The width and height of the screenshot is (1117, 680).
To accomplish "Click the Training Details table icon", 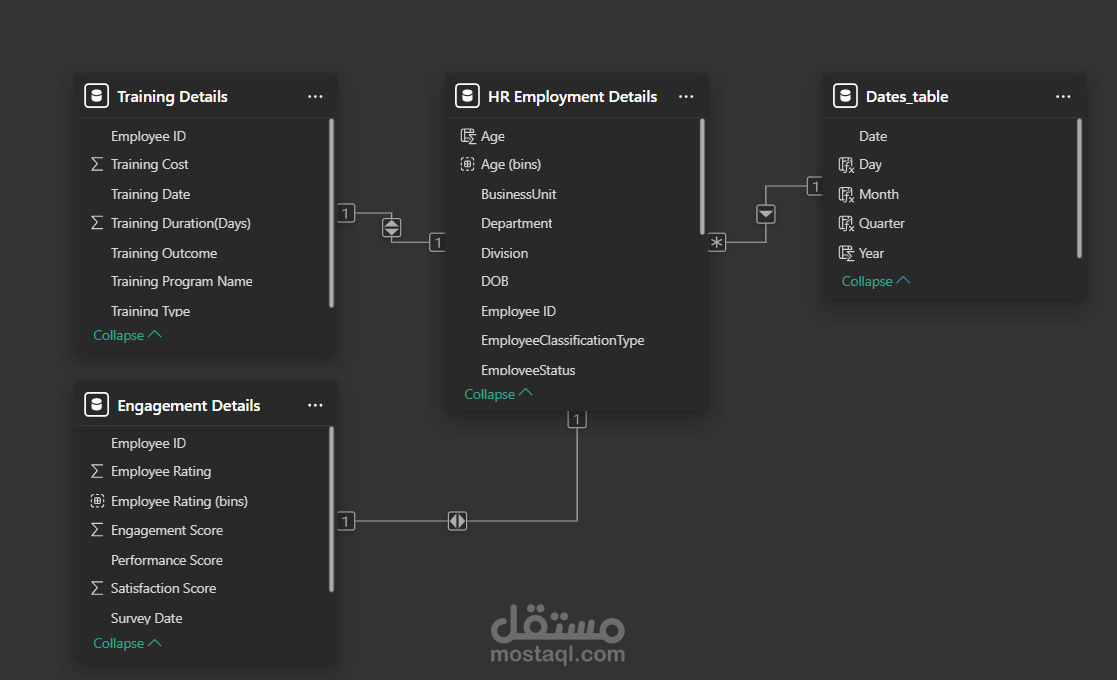I will tap(97, 95).
